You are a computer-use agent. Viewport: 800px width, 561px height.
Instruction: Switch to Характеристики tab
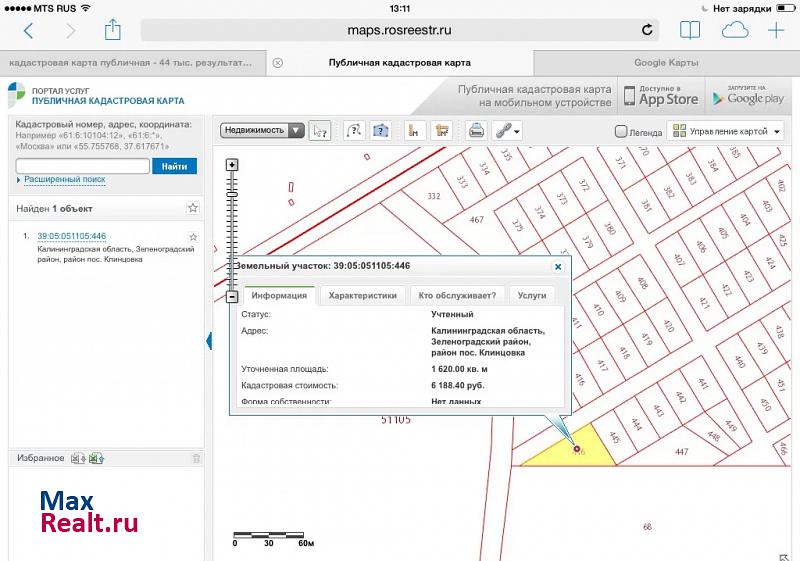coord(364,295)
